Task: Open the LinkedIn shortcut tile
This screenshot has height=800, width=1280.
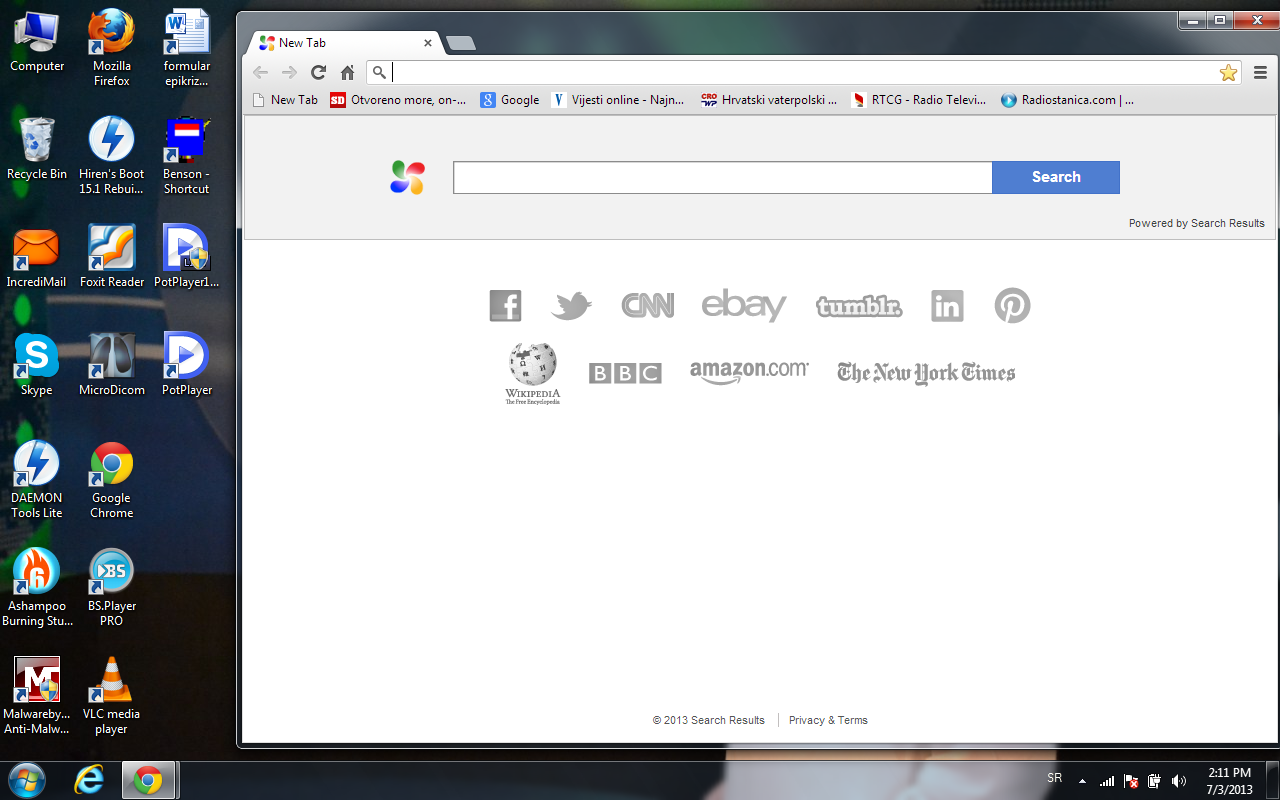Action: click(x=947, y=305)
